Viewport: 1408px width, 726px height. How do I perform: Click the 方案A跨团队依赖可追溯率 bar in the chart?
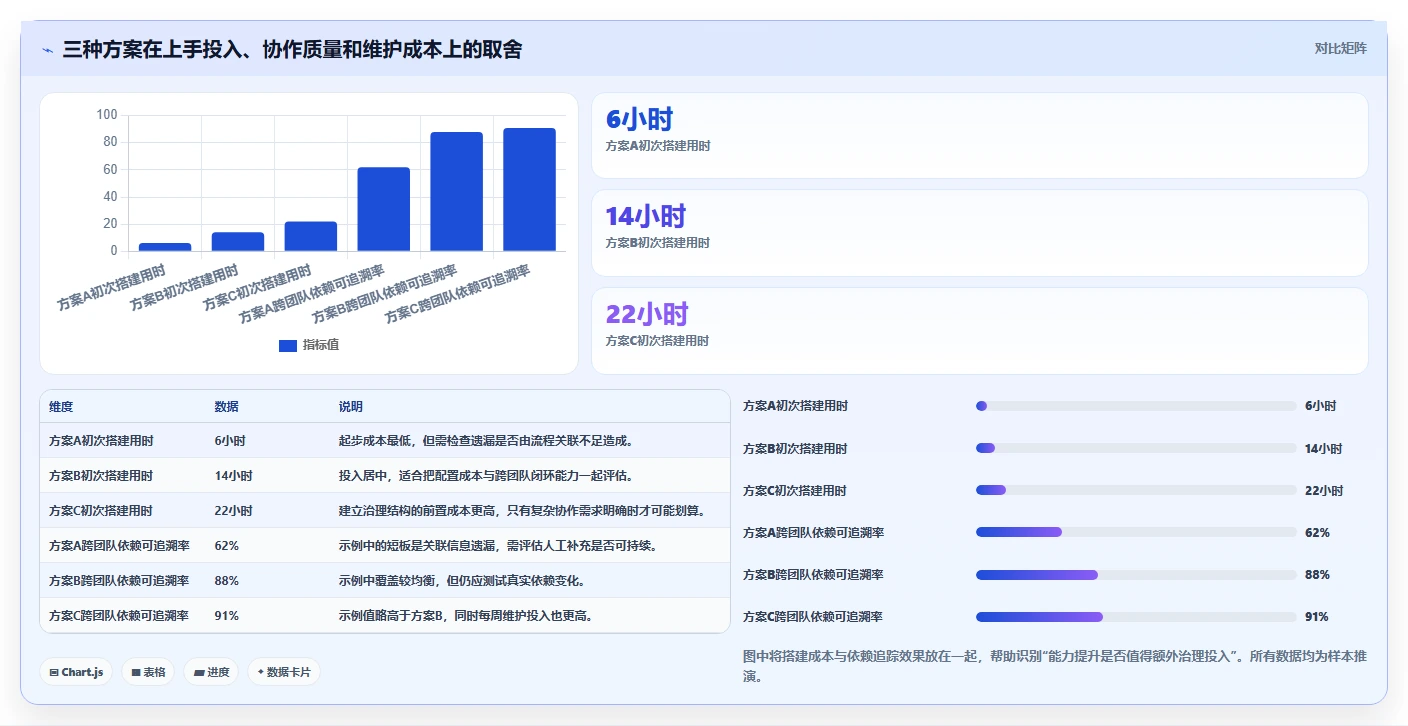[x=384, y=209]
